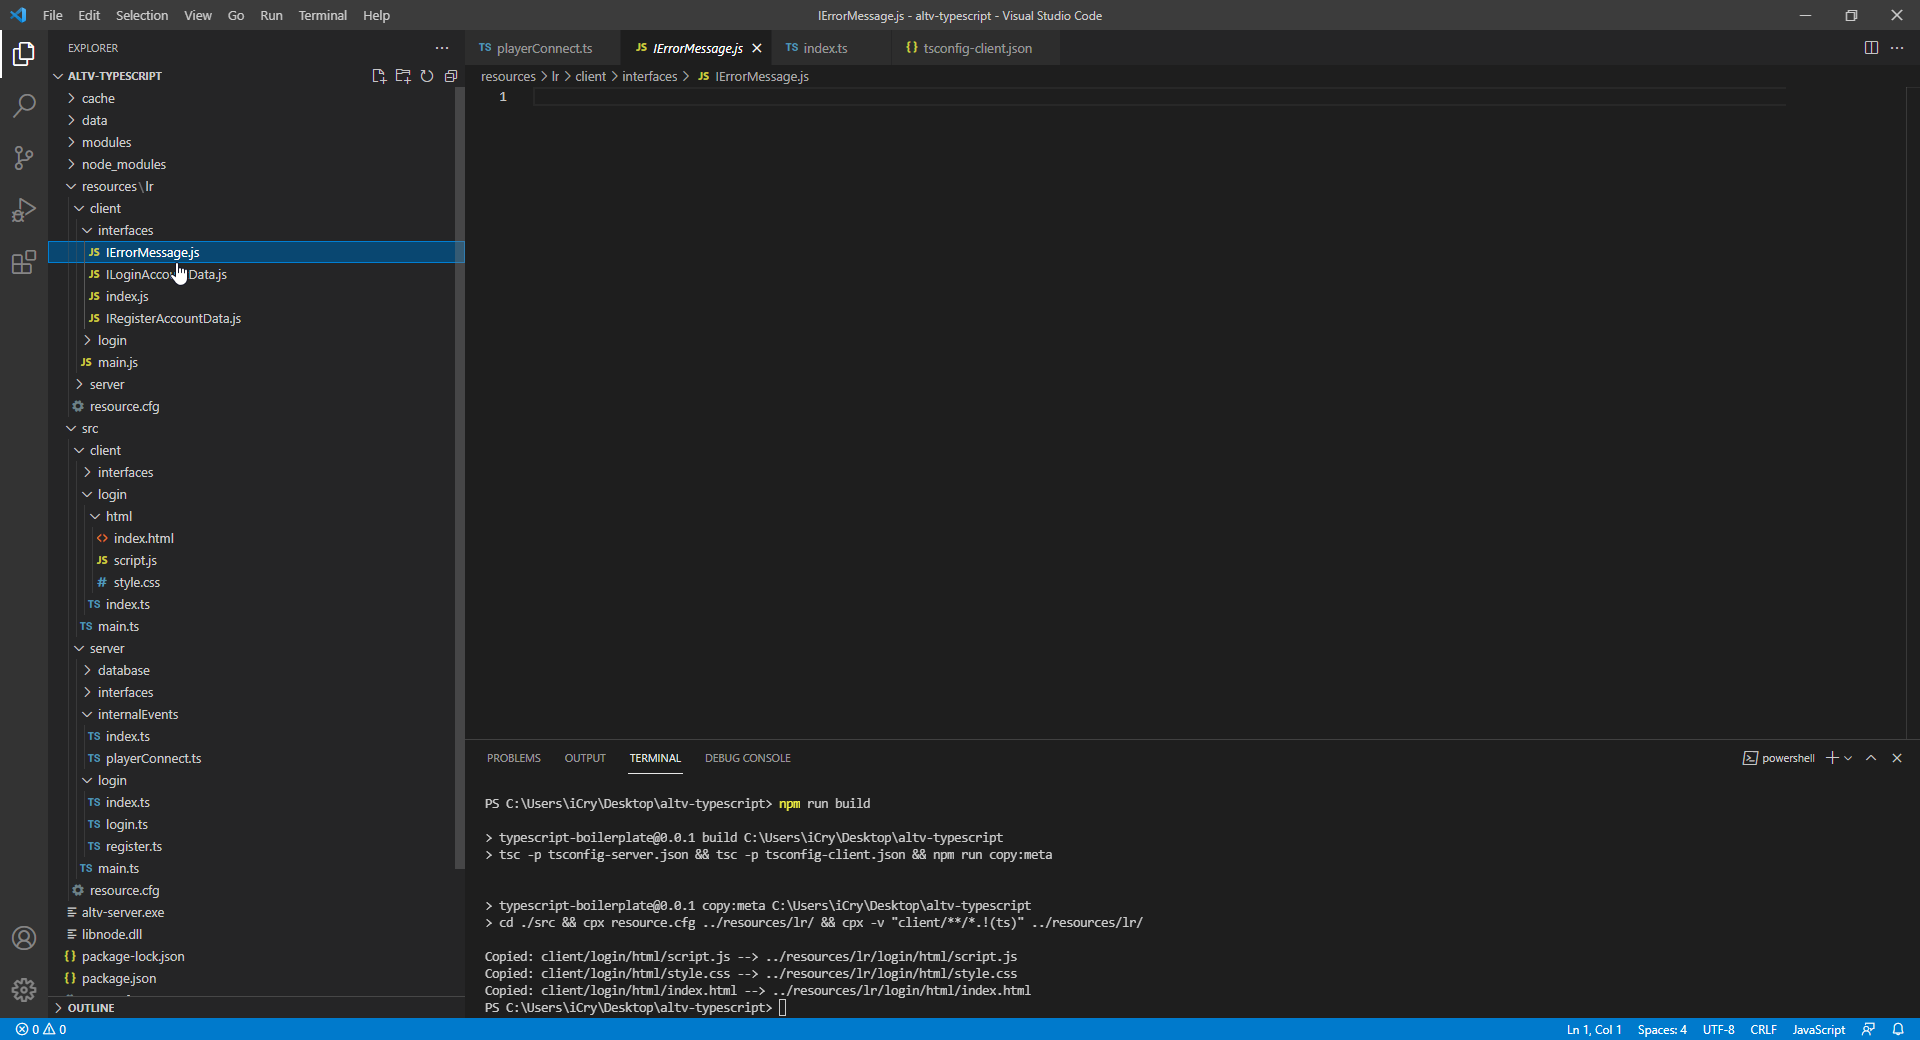Click the feedback icon in status bar
Screen dimensions: 1920x1040
[1868, 1029]
